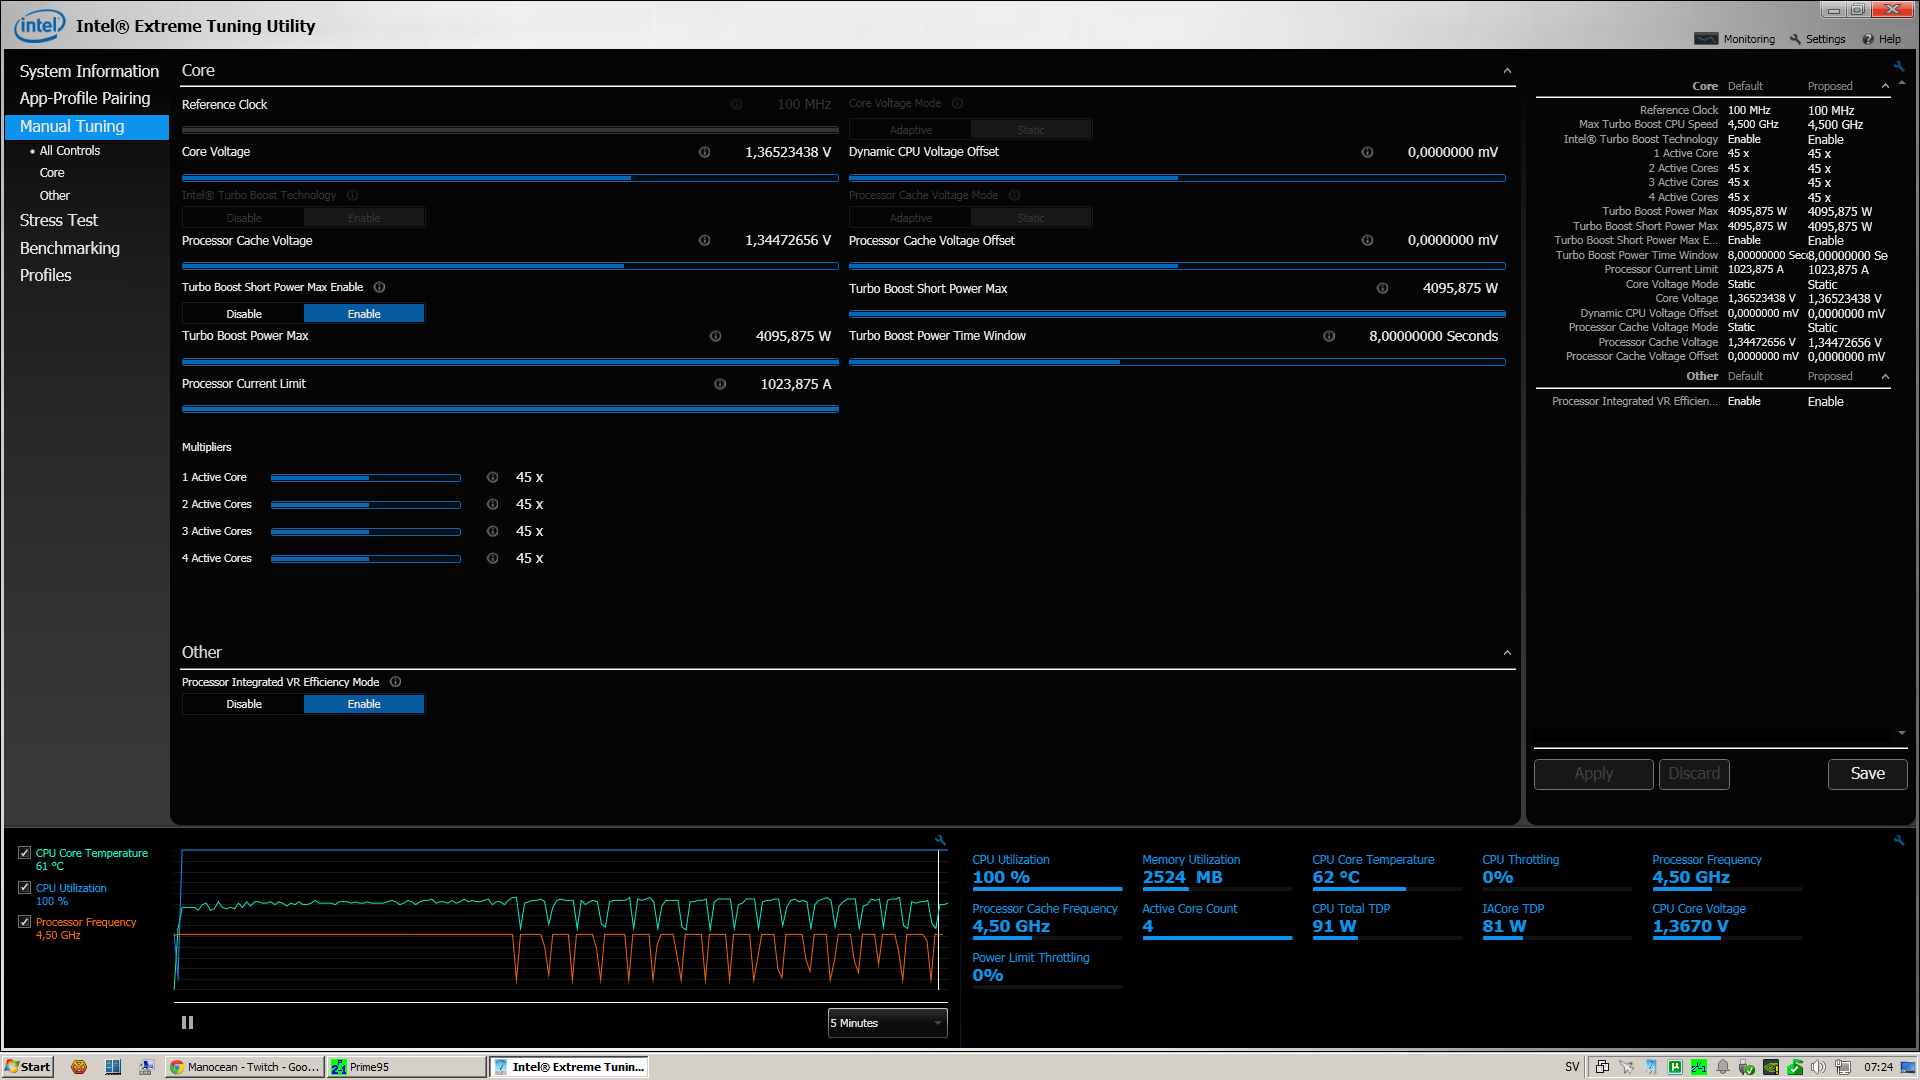Show info for 3 Active Cores multiplier
This screenshot has height=1080, width=1920.
pyautogui.click(x=492, y=531)
